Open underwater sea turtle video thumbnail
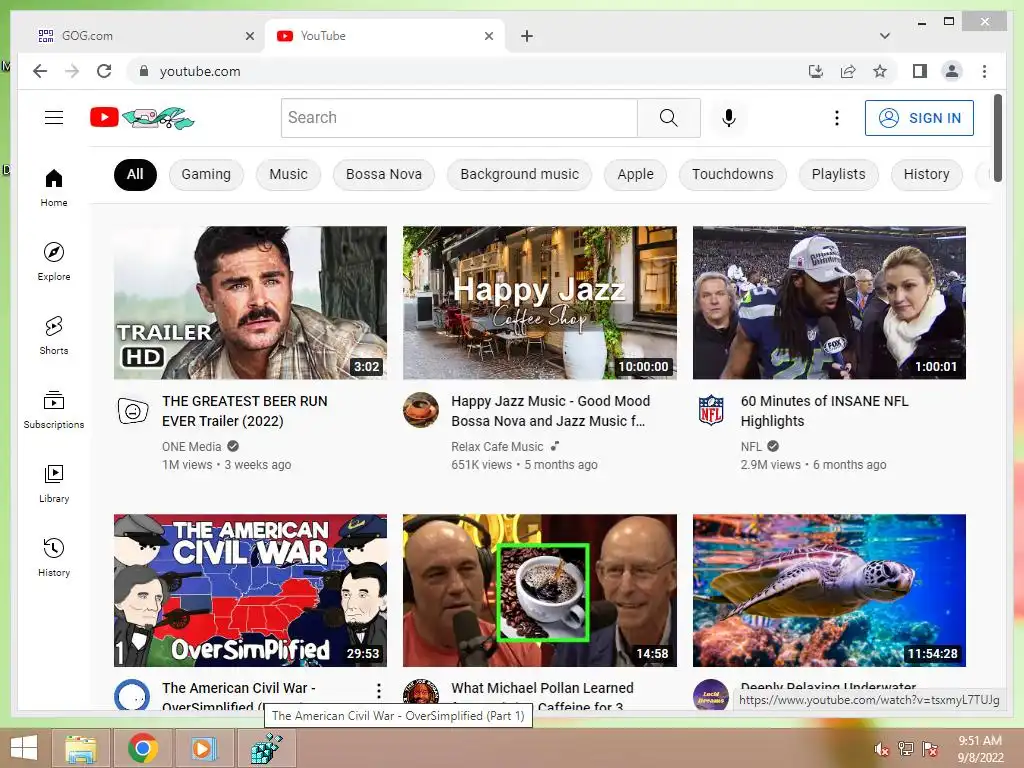This screenshot has width=1024, height=768. click(829, 590)
